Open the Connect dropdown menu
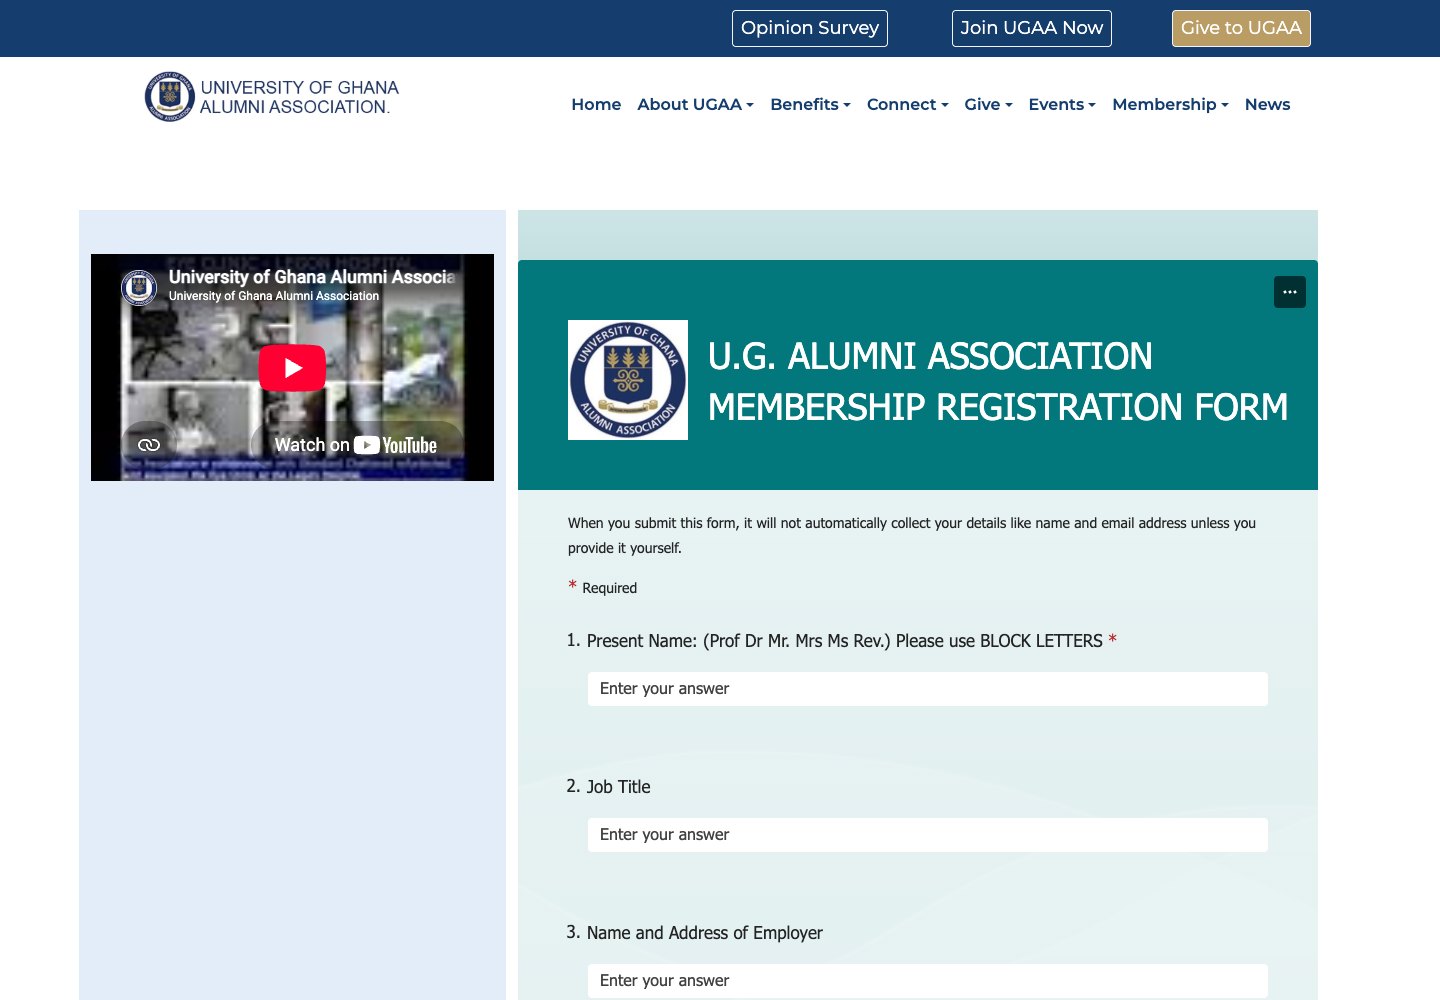This screenshot has width=1440, height=1000. pyautogui.click(x=908, y=104)
